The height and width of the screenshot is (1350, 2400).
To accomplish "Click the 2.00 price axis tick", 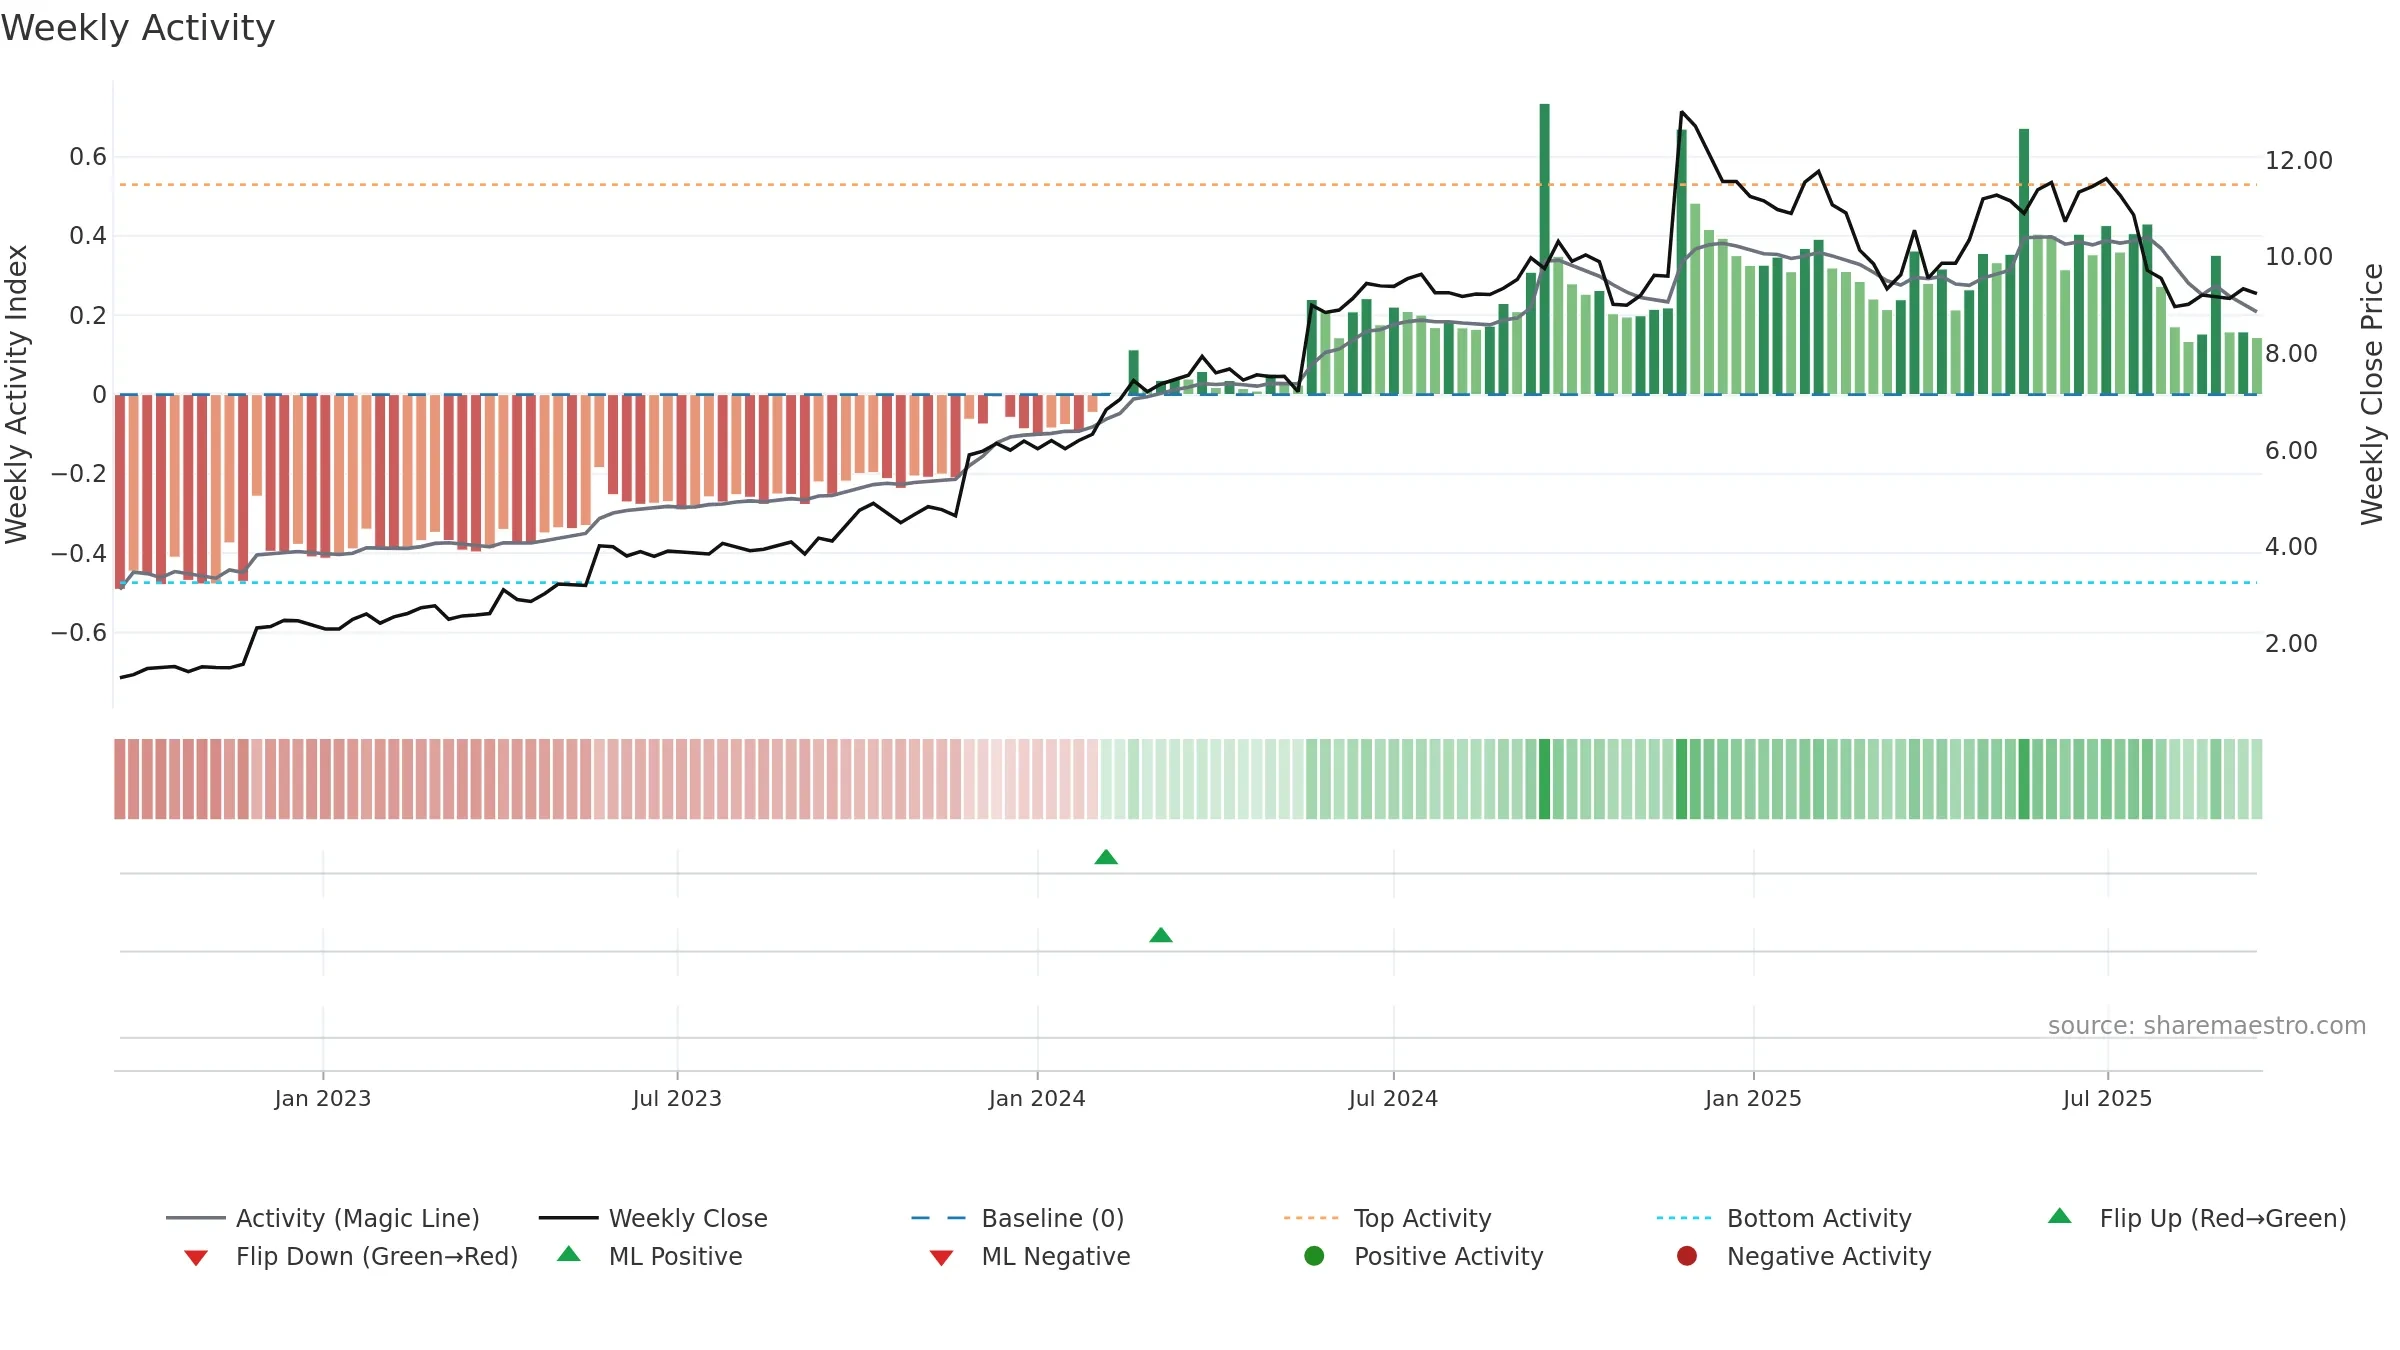I will coord(2291,644).
